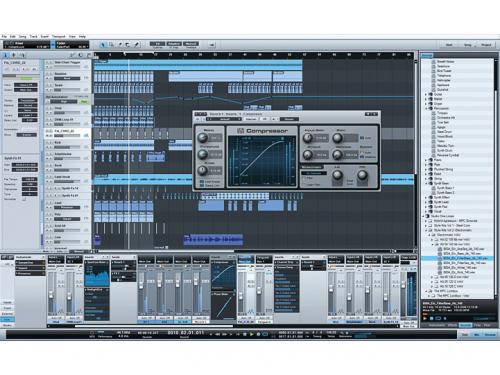500x375 pixels.
Task: Toggle the Auto gain checkbox in Compressor
Action: click(362, 138)
